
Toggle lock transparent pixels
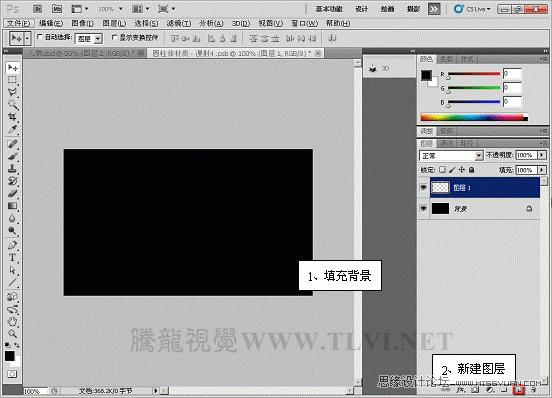coord(443,170)
